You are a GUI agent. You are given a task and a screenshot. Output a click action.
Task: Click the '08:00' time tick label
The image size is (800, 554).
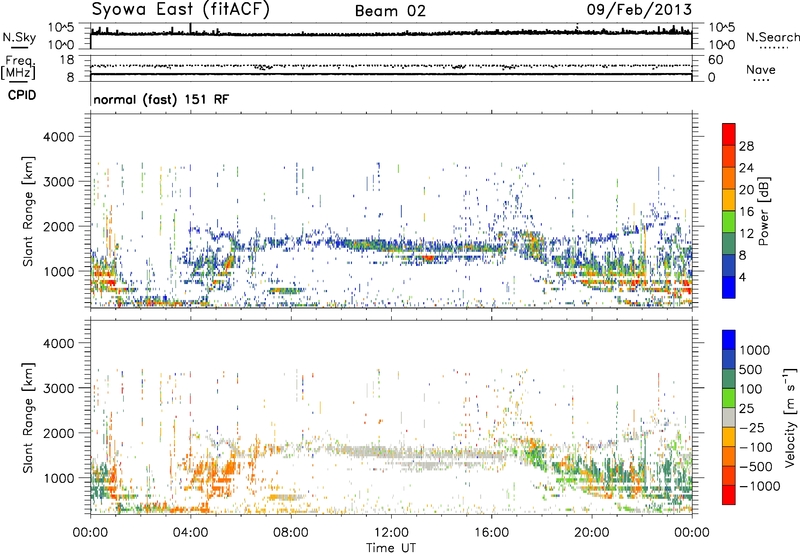tap(290, 533)
